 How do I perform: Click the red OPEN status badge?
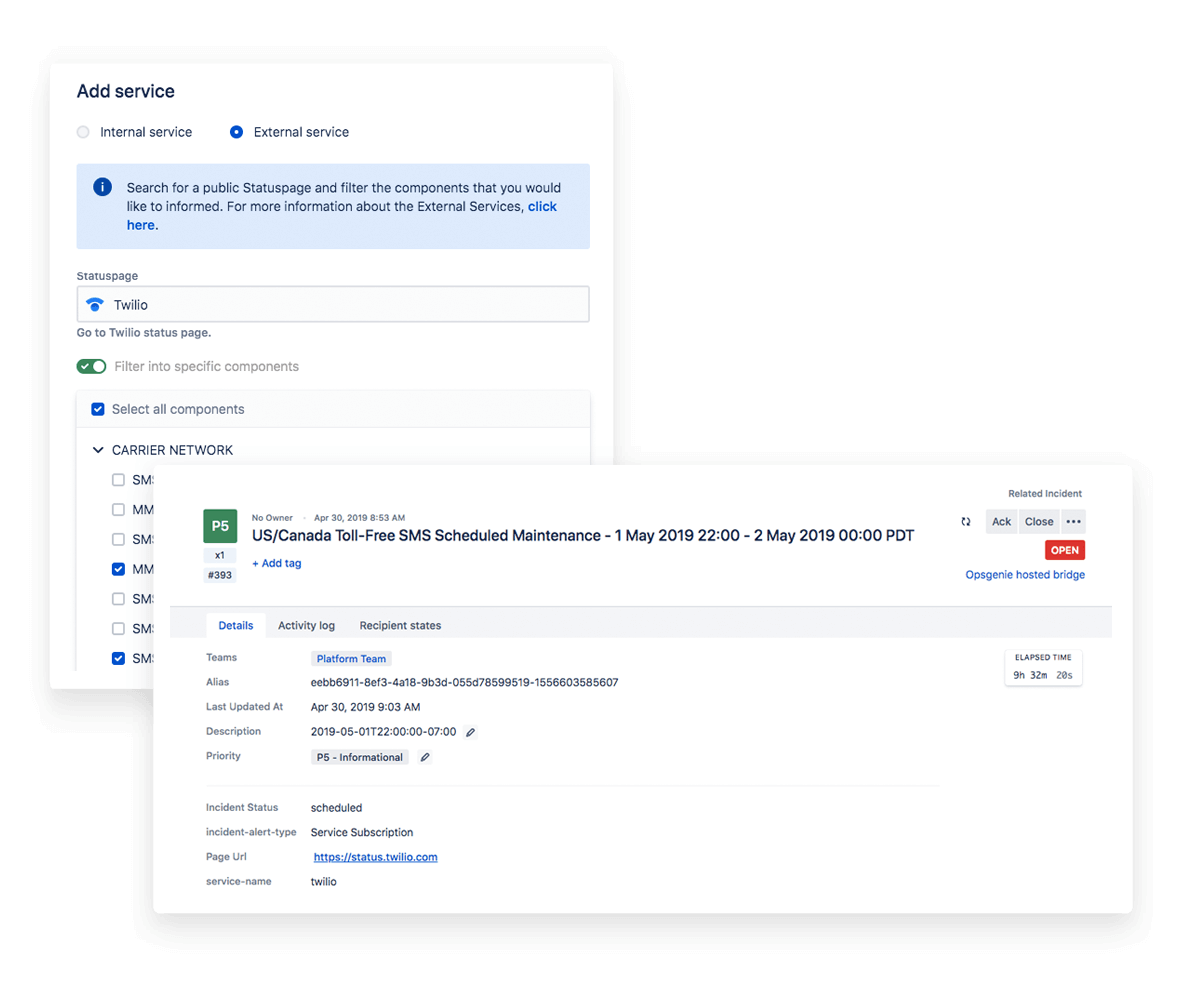coord(1064,549)
